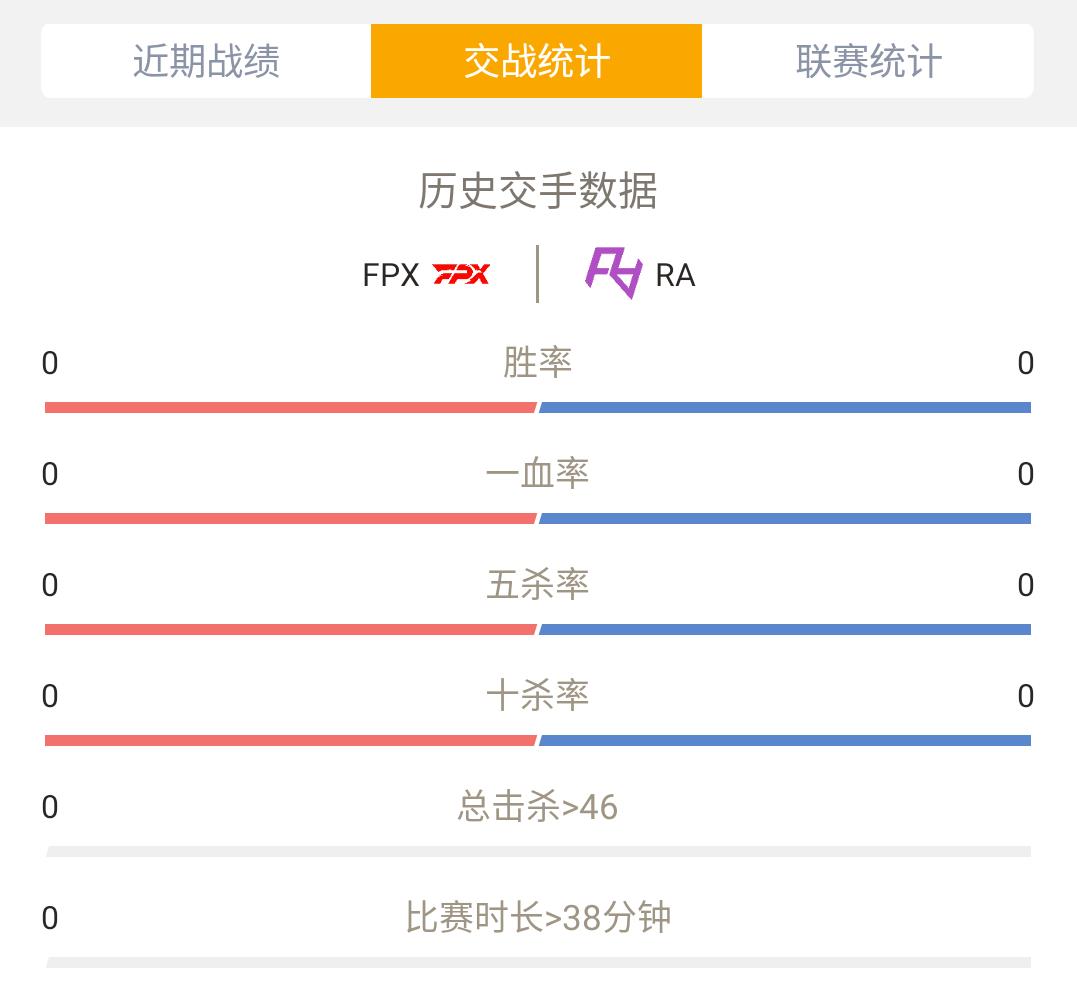Screen dimensions: 1077x1002
Task: Click the 十杀率 stat label
Action: (538, 695)
